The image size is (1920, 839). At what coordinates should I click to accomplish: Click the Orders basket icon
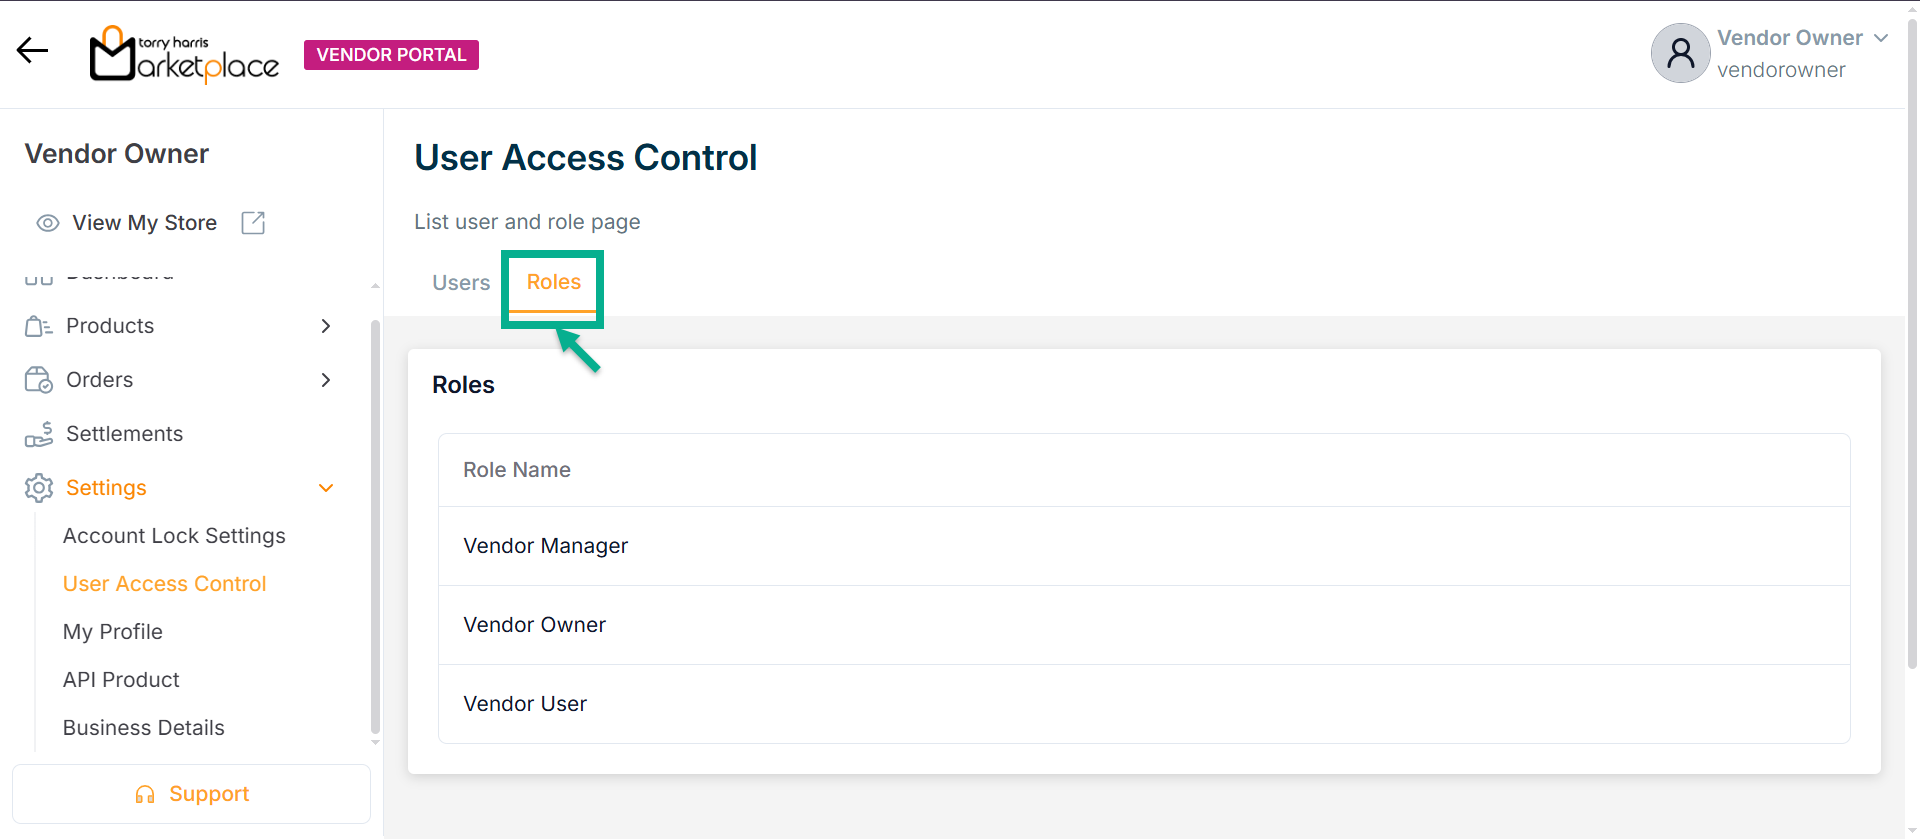pyautogui.click(x=38, y=380)
